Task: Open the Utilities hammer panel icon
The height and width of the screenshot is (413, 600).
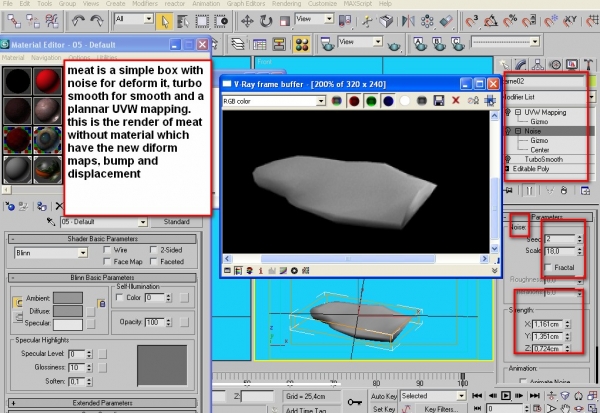Action: click(x=589, y=64)
